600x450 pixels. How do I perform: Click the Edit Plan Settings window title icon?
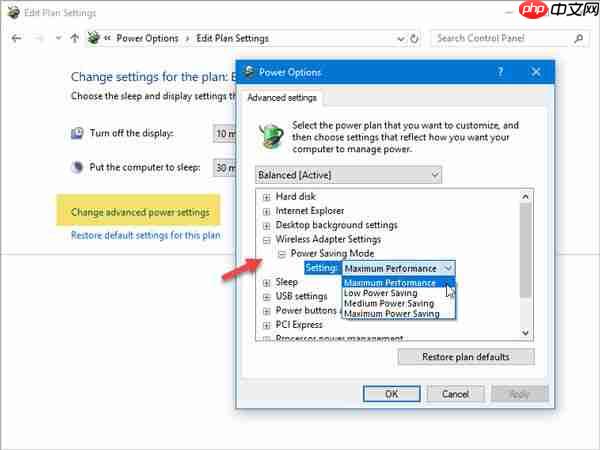[x=13, y=12]
